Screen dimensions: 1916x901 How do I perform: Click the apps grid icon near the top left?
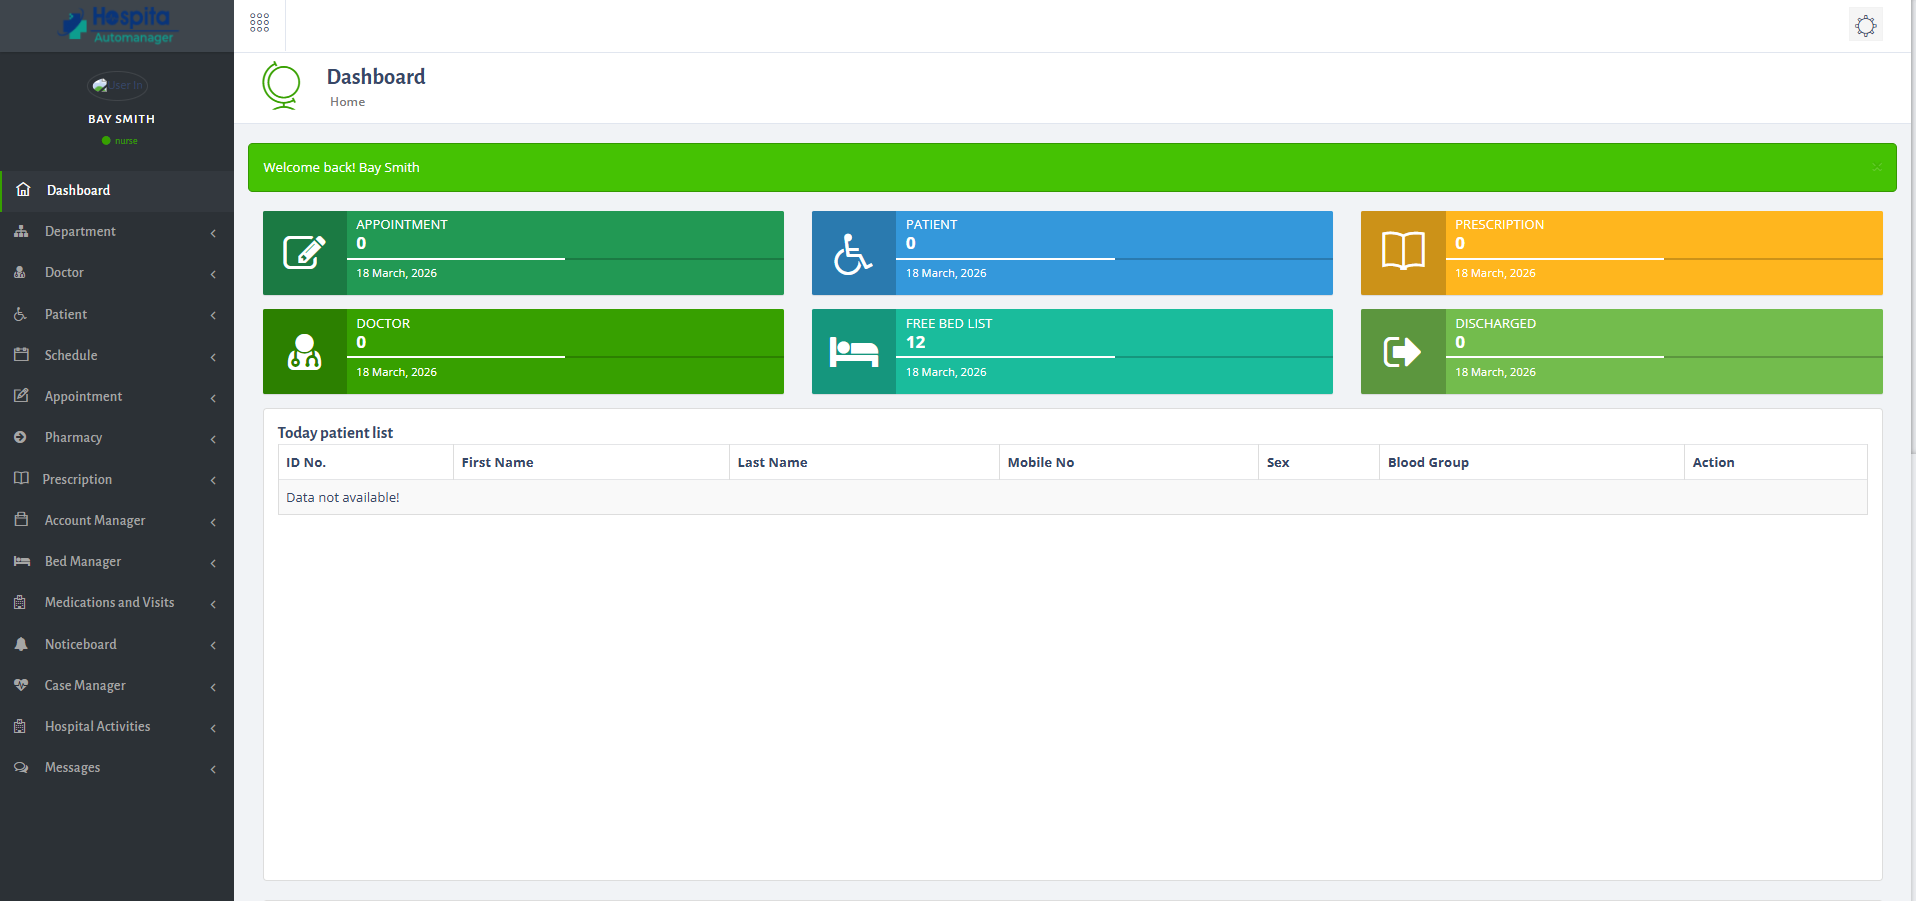(259, 22)
